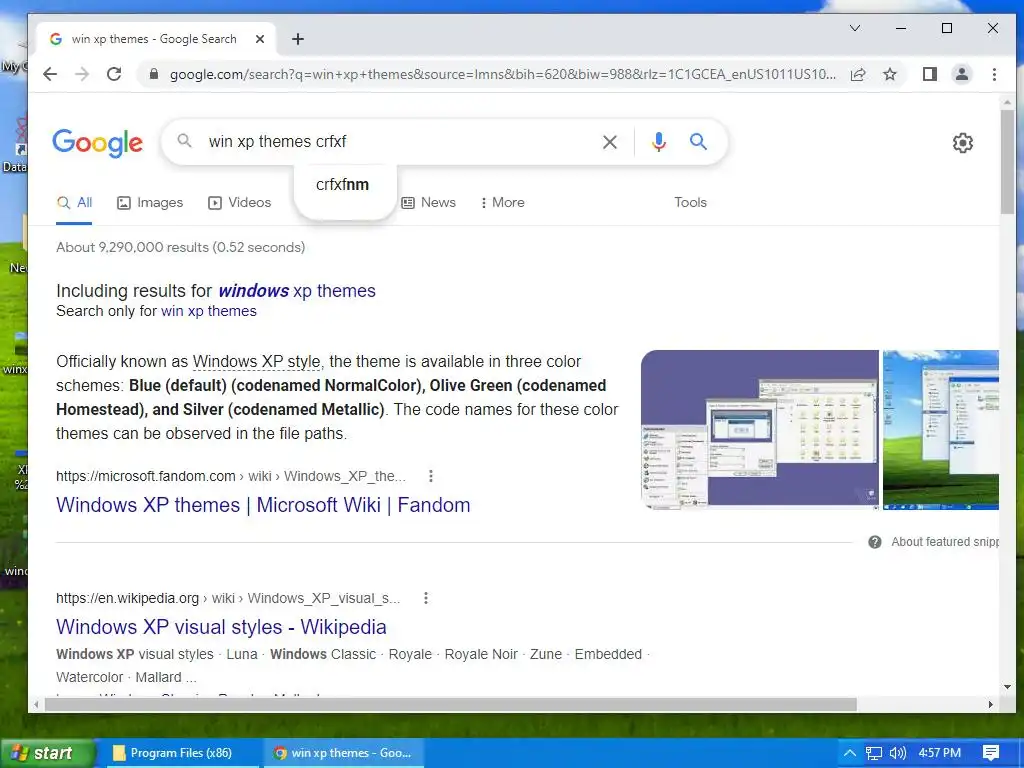Screen dimensions: 1024x768
Task: Submit search with the blue magnifier icon
Action: (698, 141)
